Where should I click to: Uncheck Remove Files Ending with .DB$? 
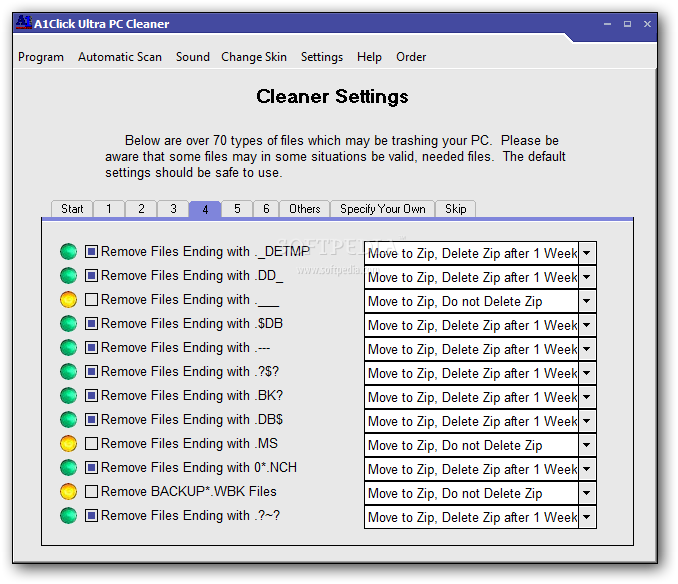tap(91, 419)
